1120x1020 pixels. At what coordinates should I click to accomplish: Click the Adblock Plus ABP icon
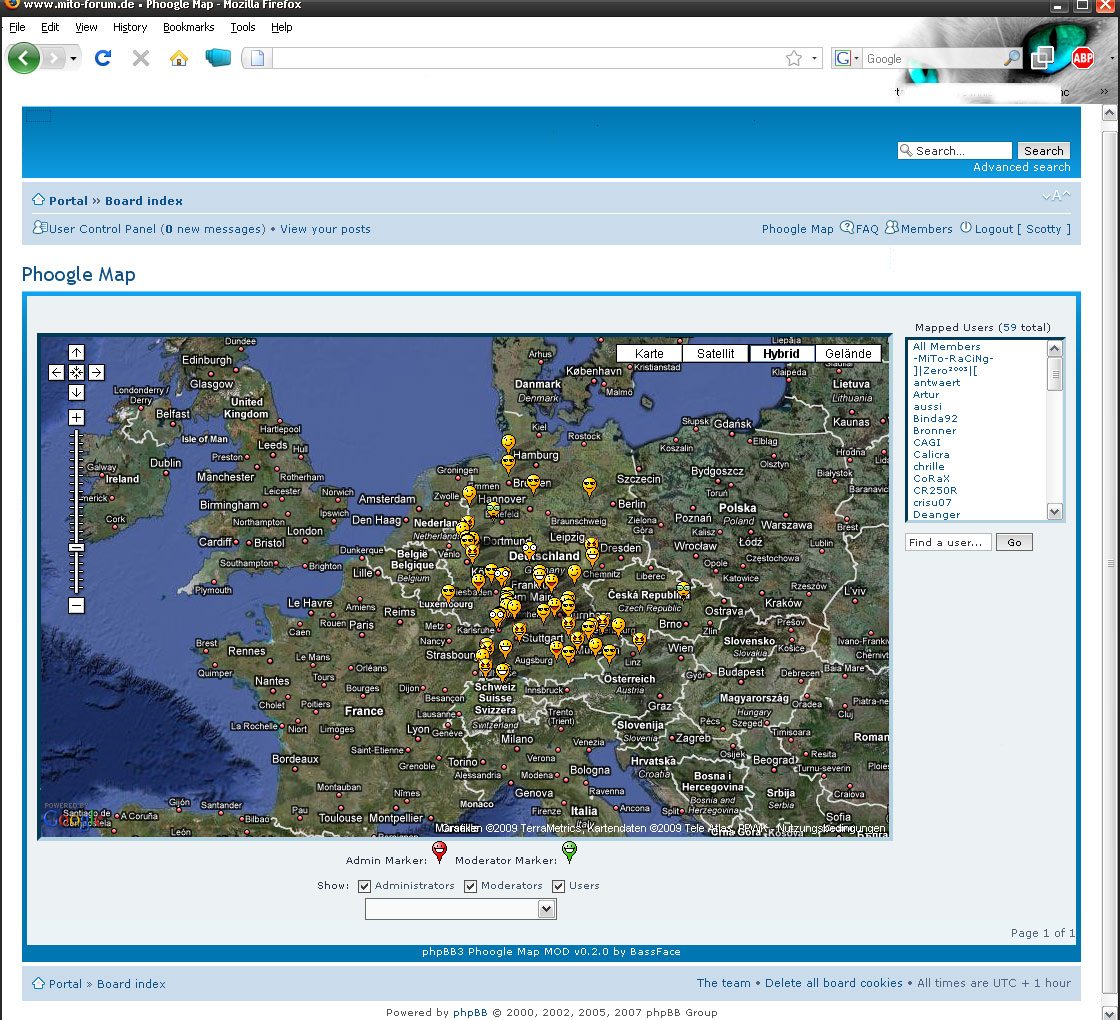(x=1082, y=59)
